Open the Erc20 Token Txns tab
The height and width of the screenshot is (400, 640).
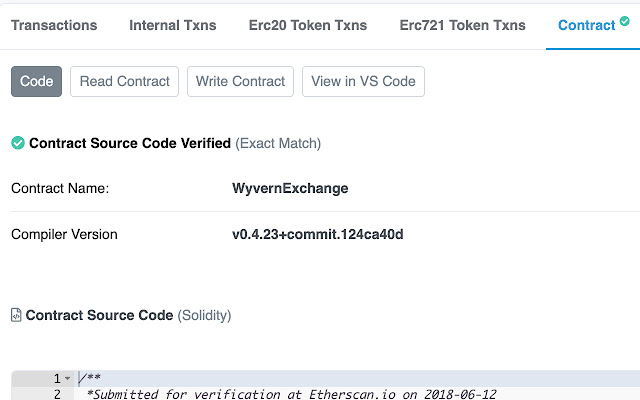pyautogui.click(x=307, y=25)
